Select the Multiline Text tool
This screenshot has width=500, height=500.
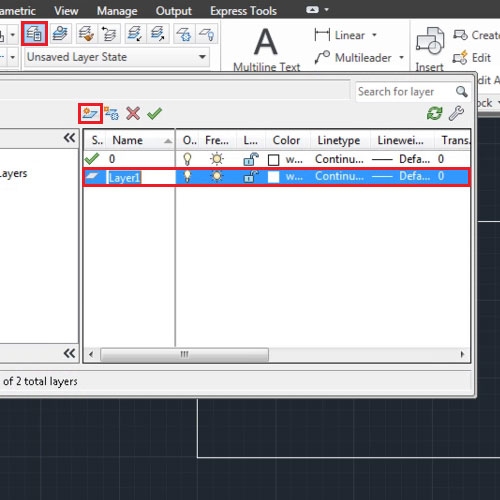coord(266,49)
